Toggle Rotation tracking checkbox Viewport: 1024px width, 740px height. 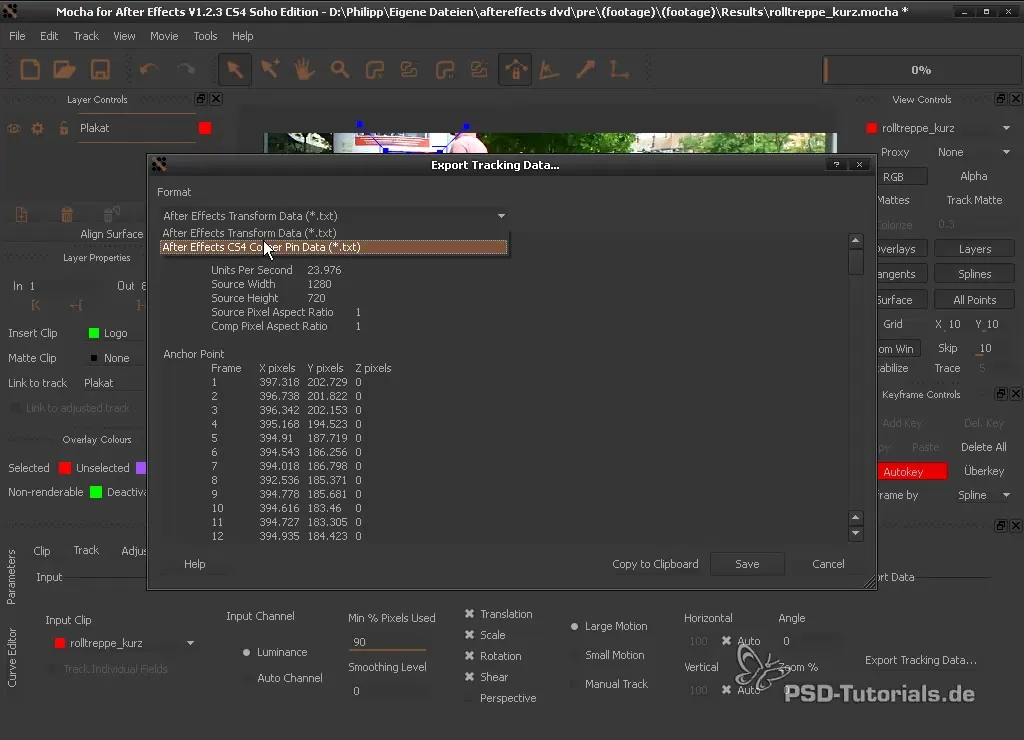[x=470, y=656]
